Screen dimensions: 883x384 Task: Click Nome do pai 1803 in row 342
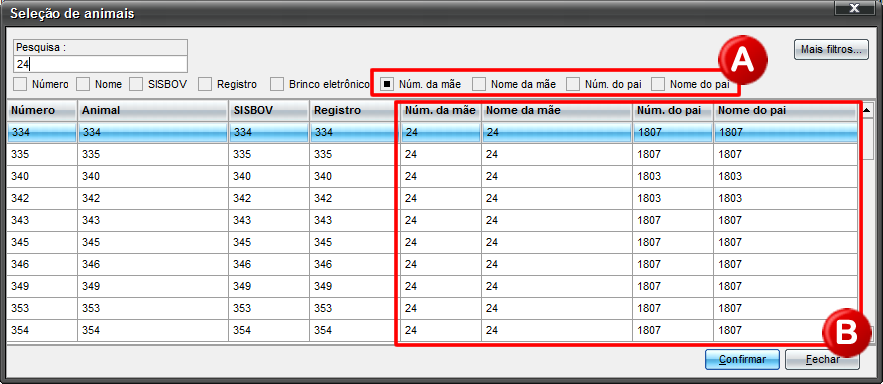[x=786, y=198]
